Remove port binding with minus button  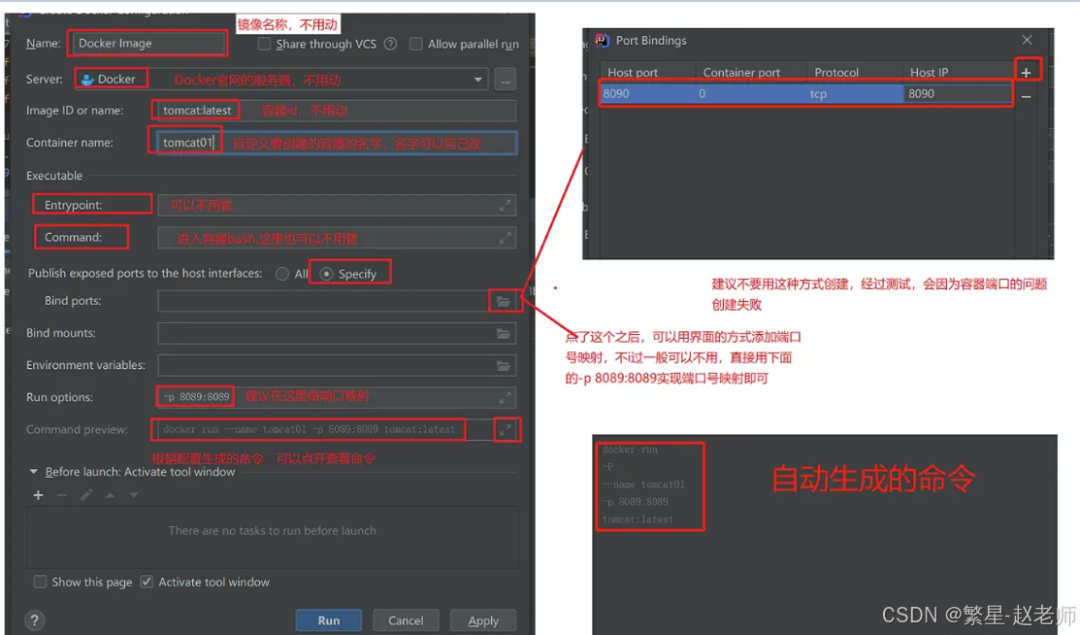point(1026,97)
